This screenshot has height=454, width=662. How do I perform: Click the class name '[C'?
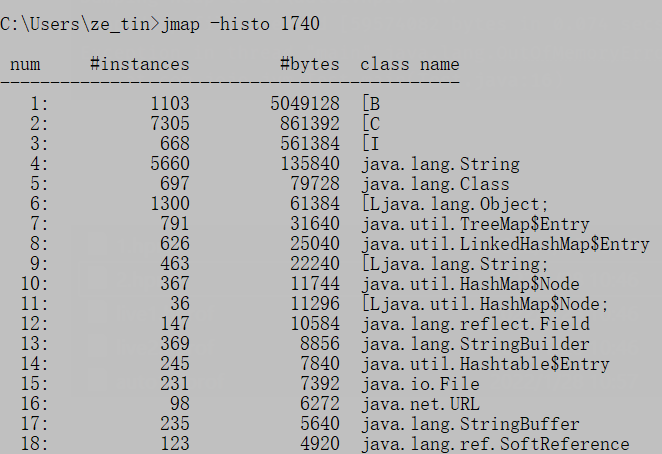tap(371, 124)
